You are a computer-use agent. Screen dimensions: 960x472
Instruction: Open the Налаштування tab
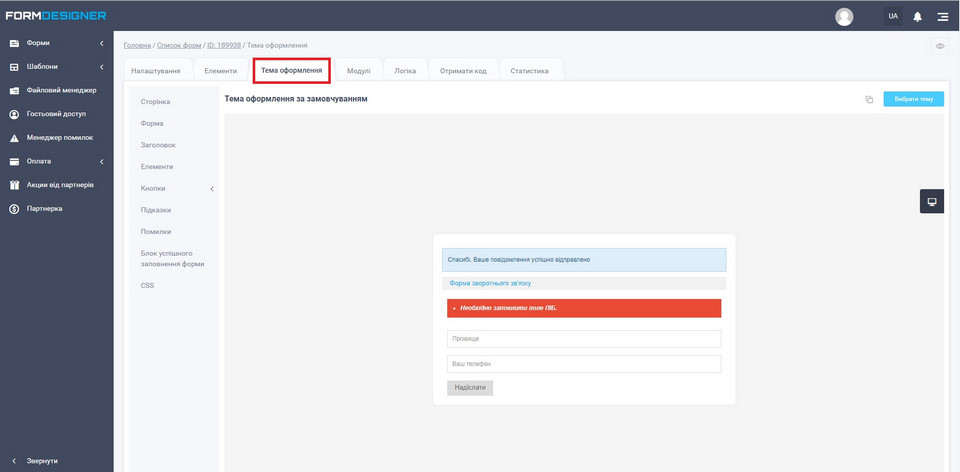156,70
